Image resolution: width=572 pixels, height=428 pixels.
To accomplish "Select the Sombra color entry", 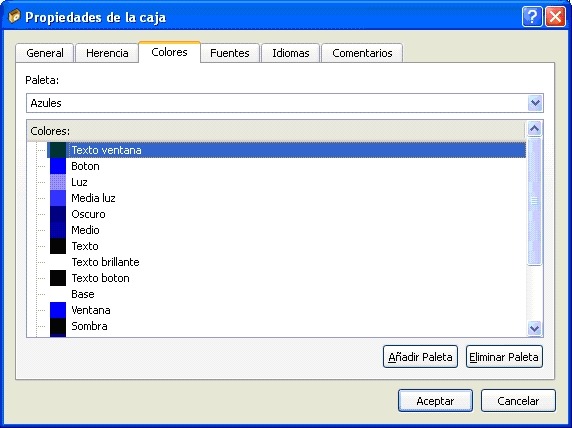I will tap(89, 326).
